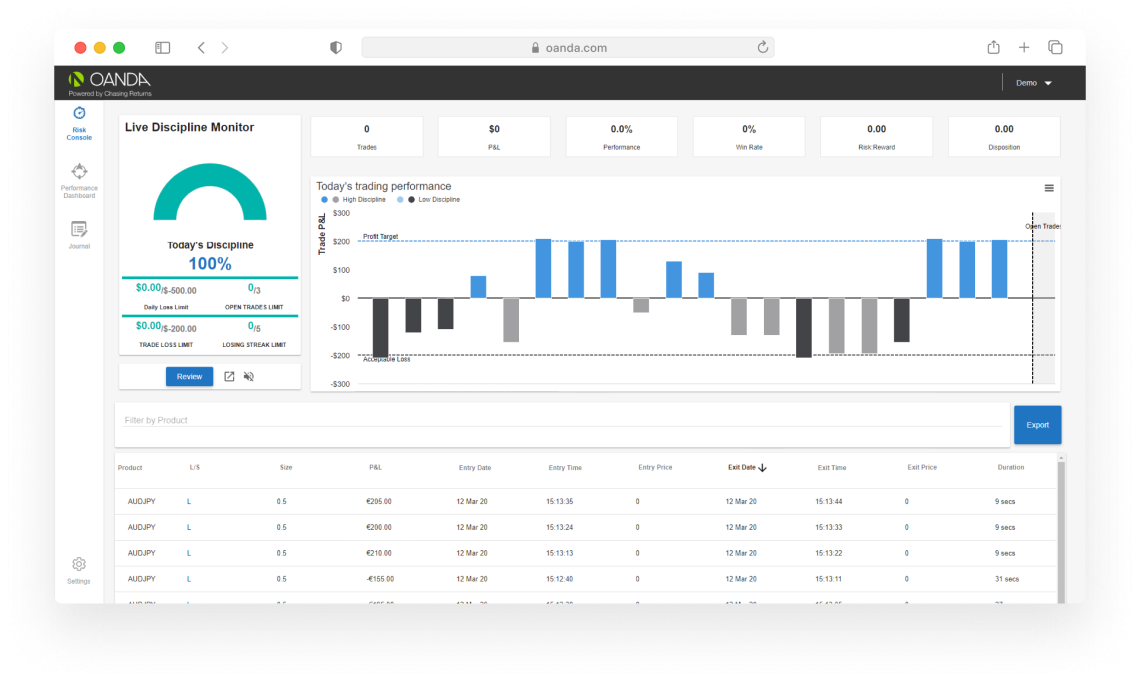Click the pop-out icon beside Review
The width and height of the screenshot is (1140, 682).
click(x=229, y=377)
